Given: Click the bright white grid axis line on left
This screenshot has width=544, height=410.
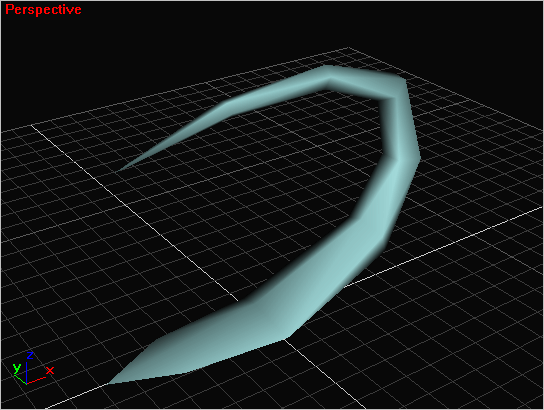Looking at the screenshot, I should coord(135,213).
